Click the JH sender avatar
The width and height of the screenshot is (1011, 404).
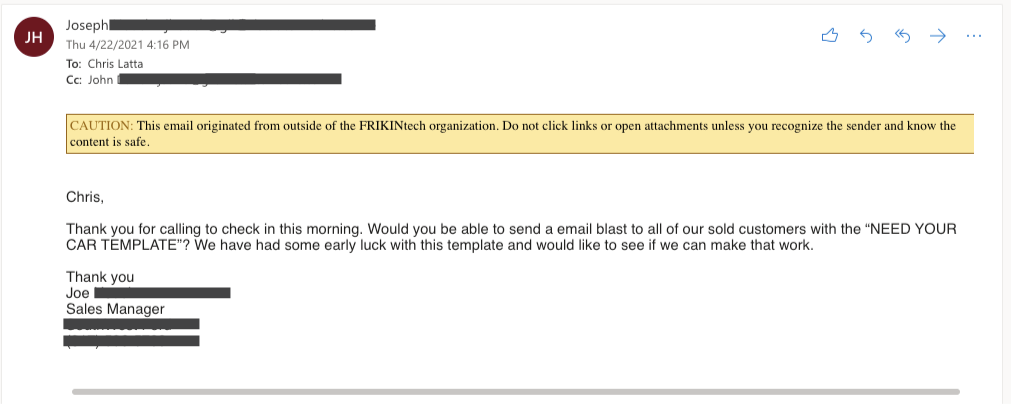click(34, 37)
